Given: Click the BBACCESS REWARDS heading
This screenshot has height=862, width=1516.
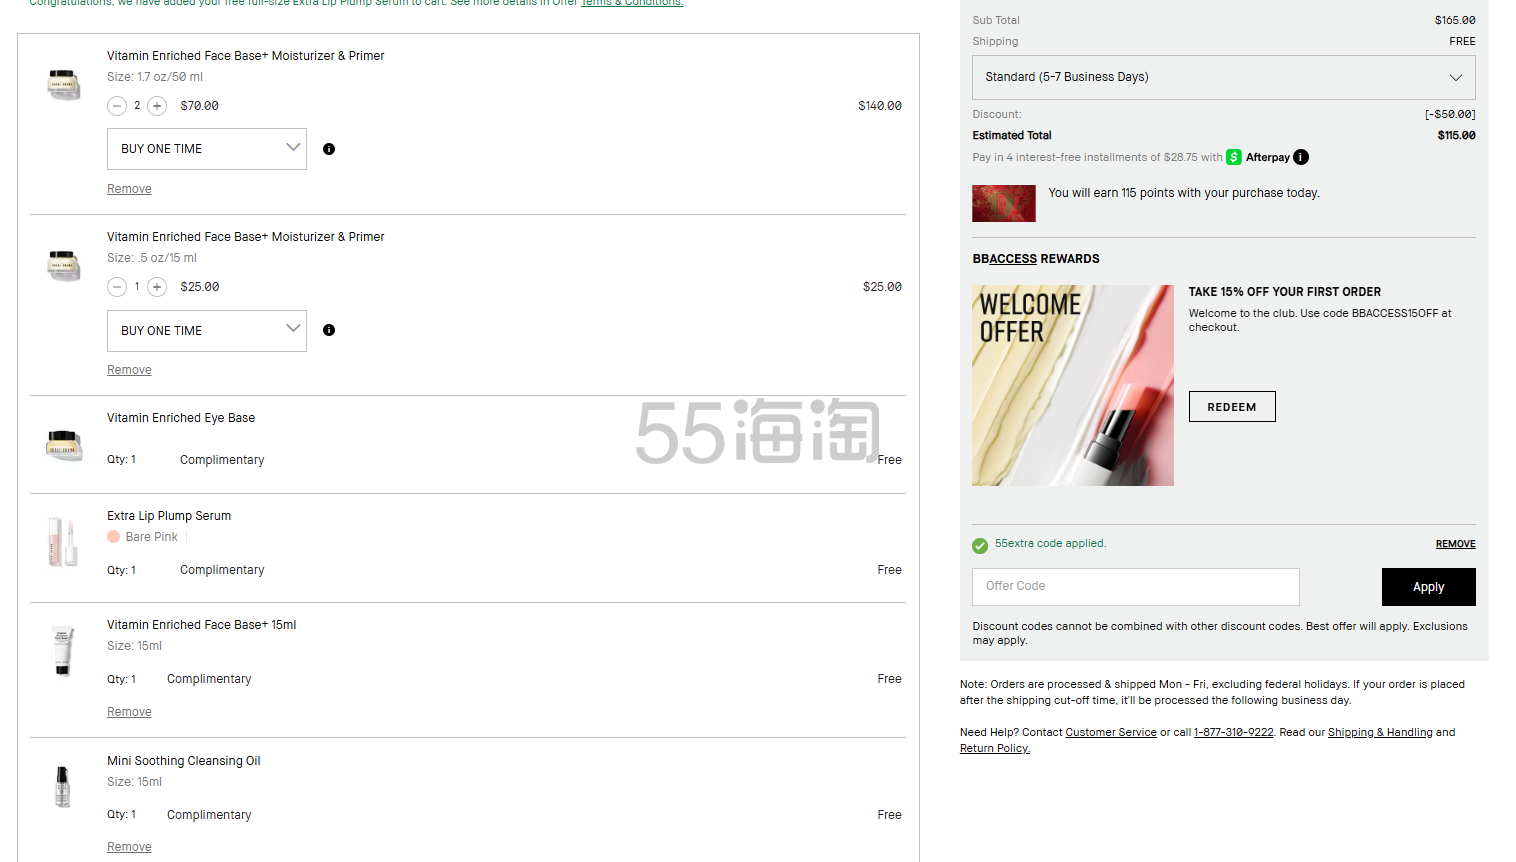Looking at the screenshot, I should (1036, 259).
